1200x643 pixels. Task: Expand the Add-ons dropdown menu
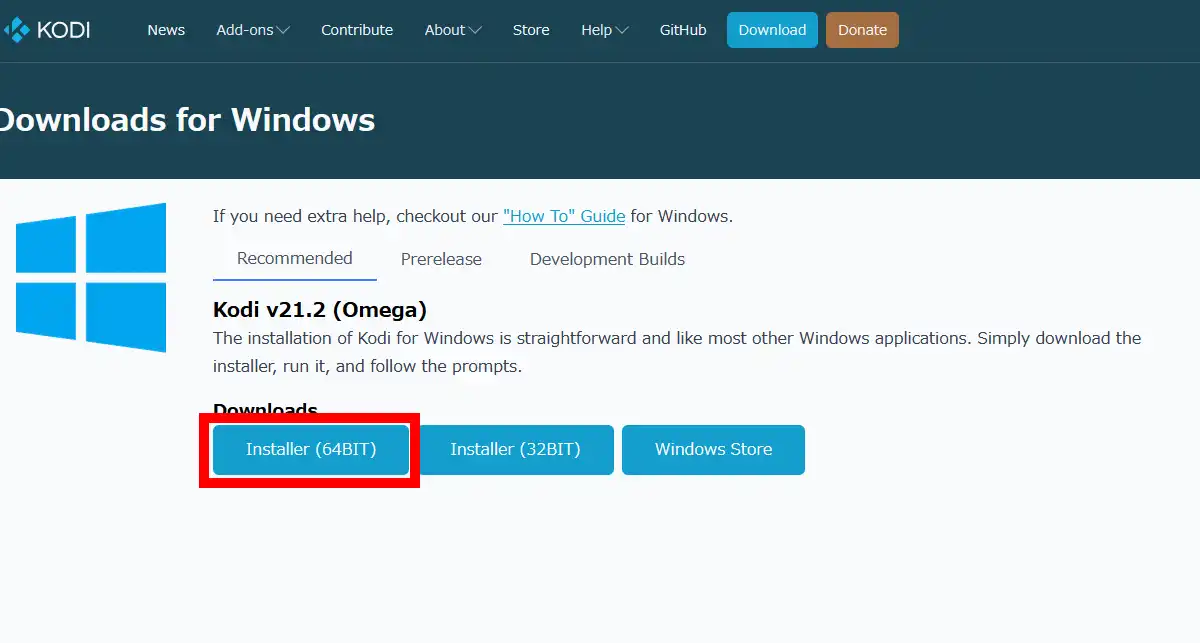tap(253, 30)
